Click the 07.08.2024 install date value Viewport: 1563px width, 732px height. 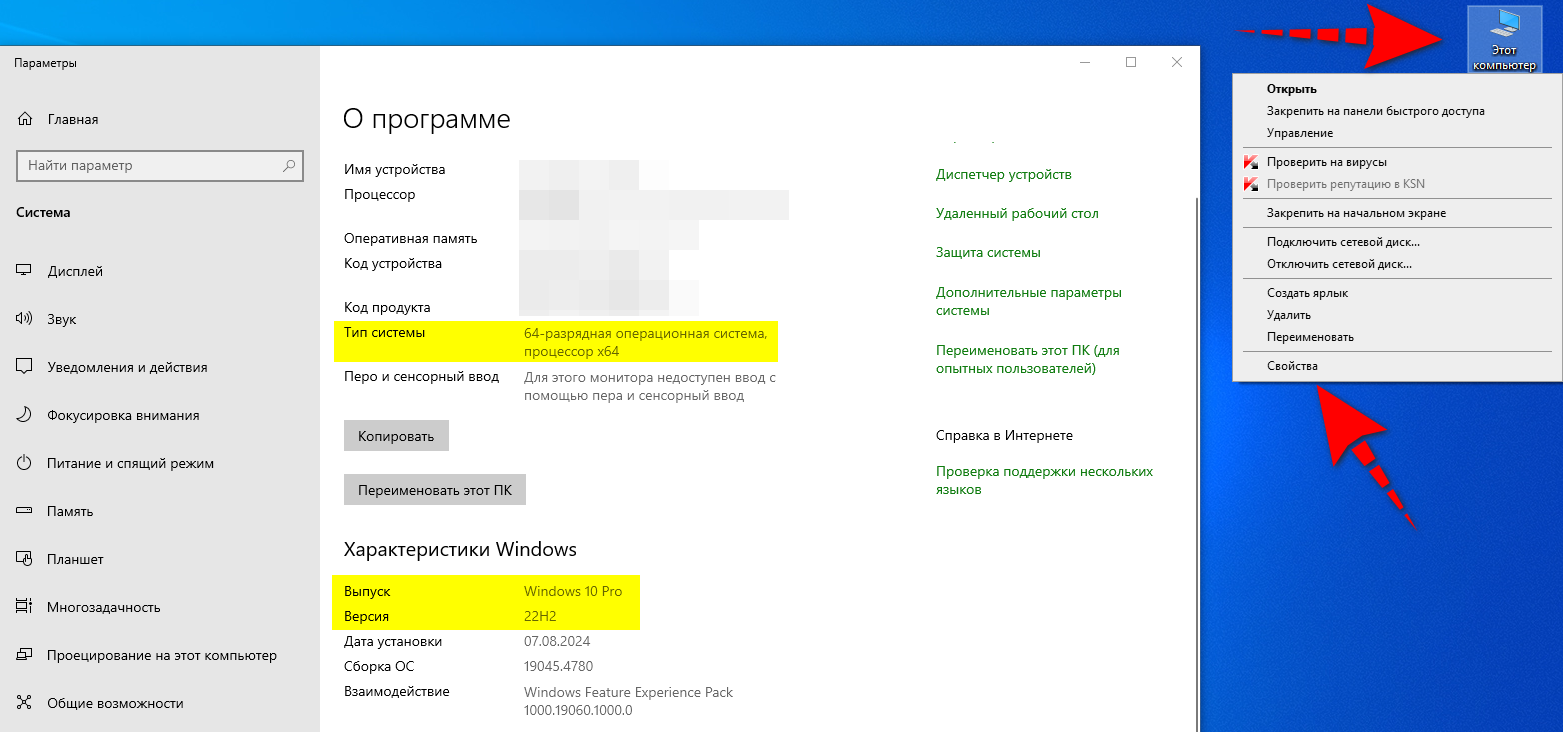pyautogui.click(x=558, y=641)
